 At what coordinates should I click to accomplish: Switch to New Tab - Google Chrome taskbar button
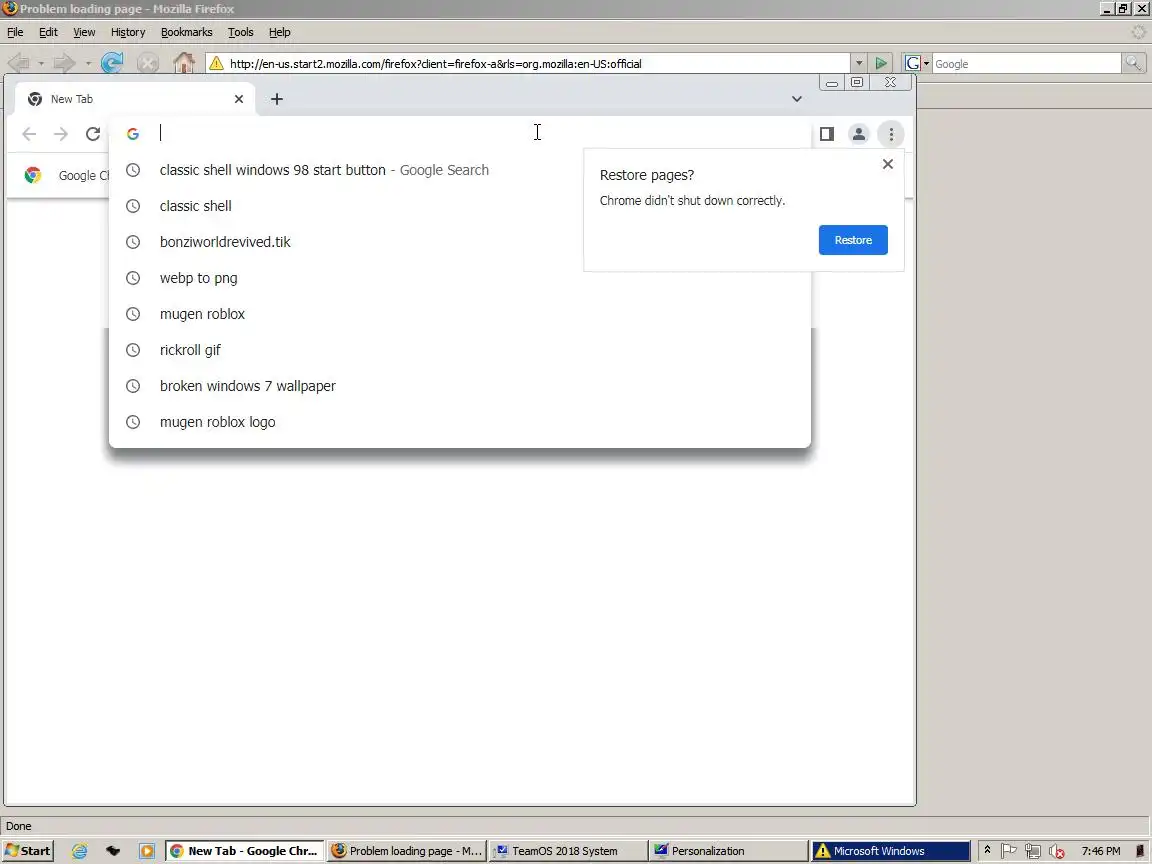[245, 851]
